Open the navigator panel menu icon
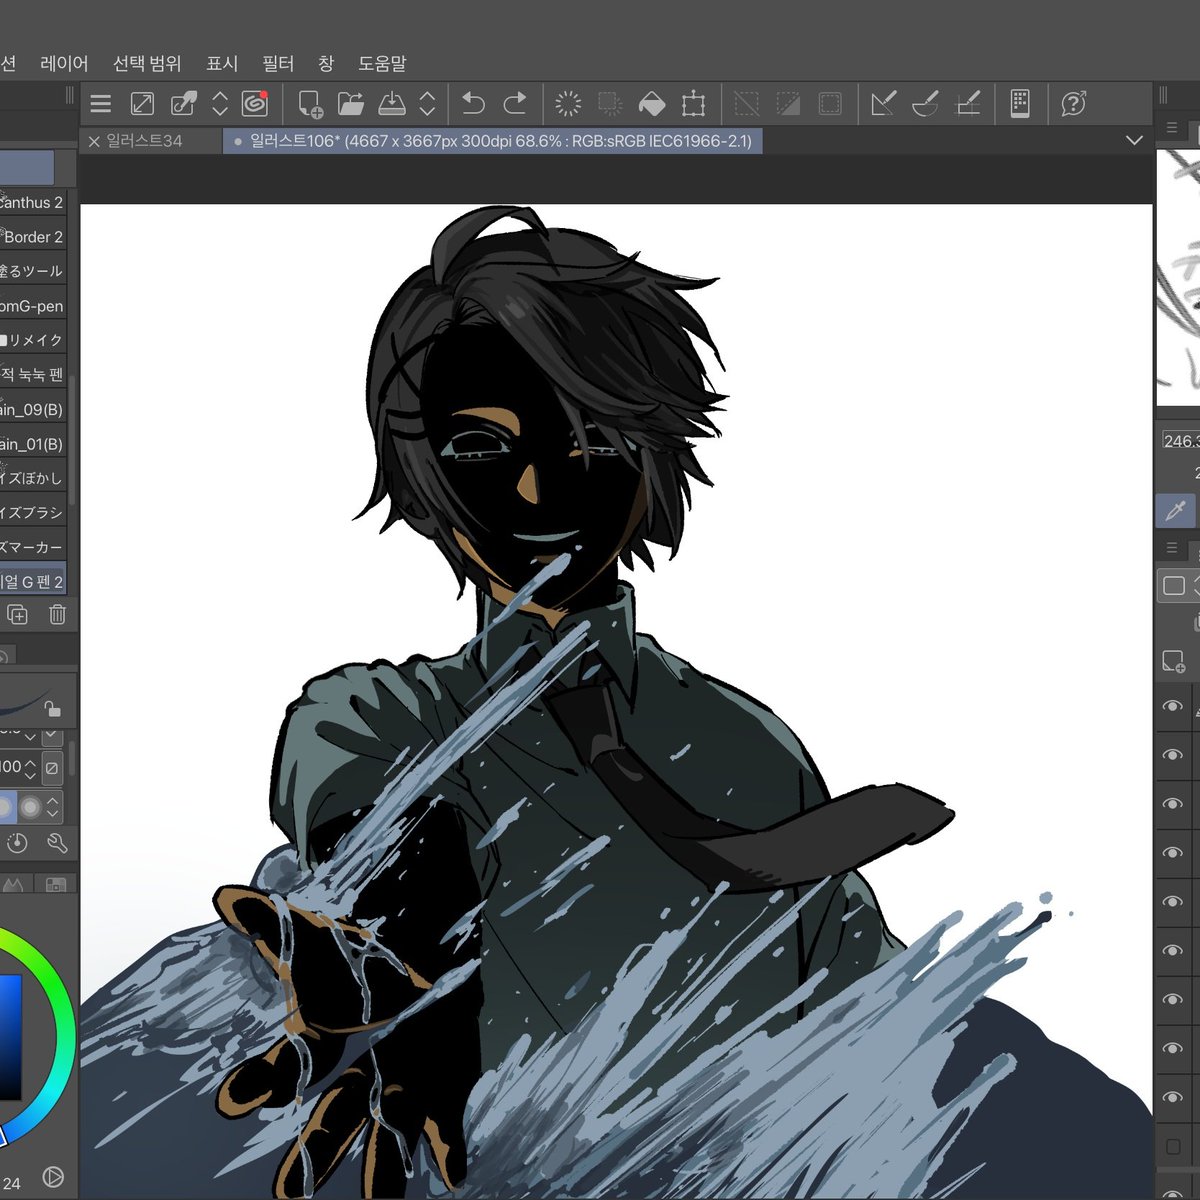Screen dimensions: 1200x1200 click(1171, 128)
